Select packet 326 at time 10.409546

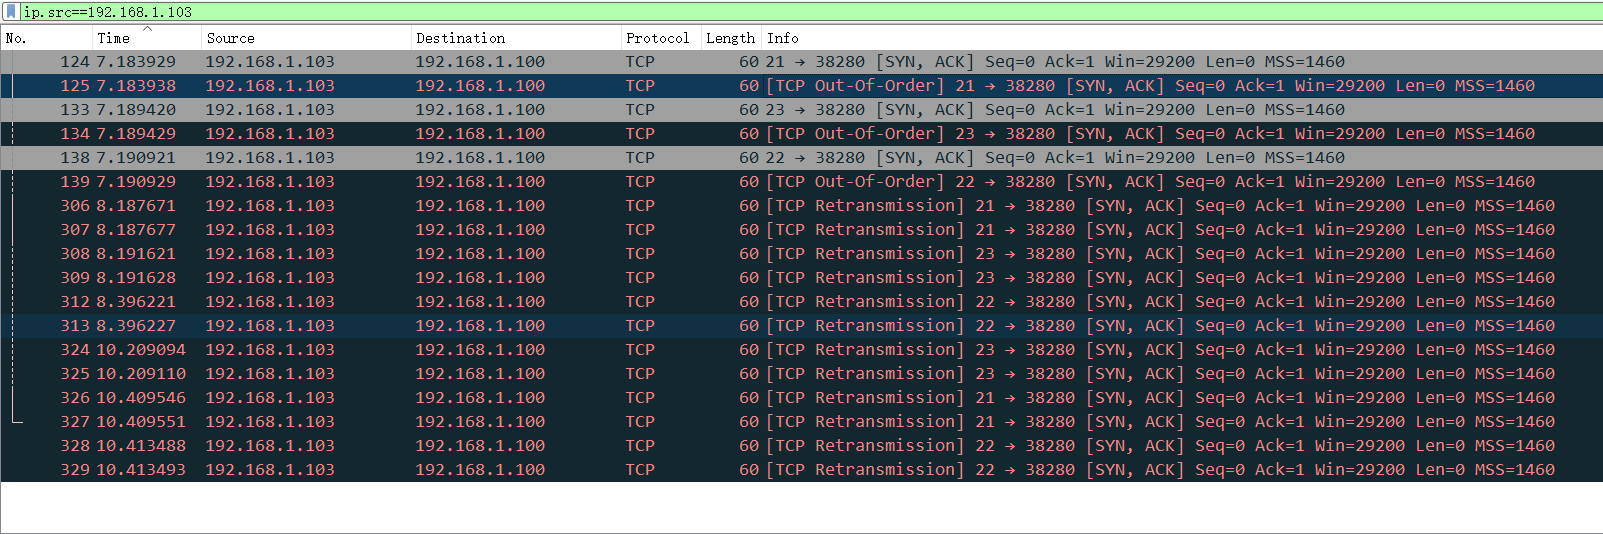(x=801, y=398)
